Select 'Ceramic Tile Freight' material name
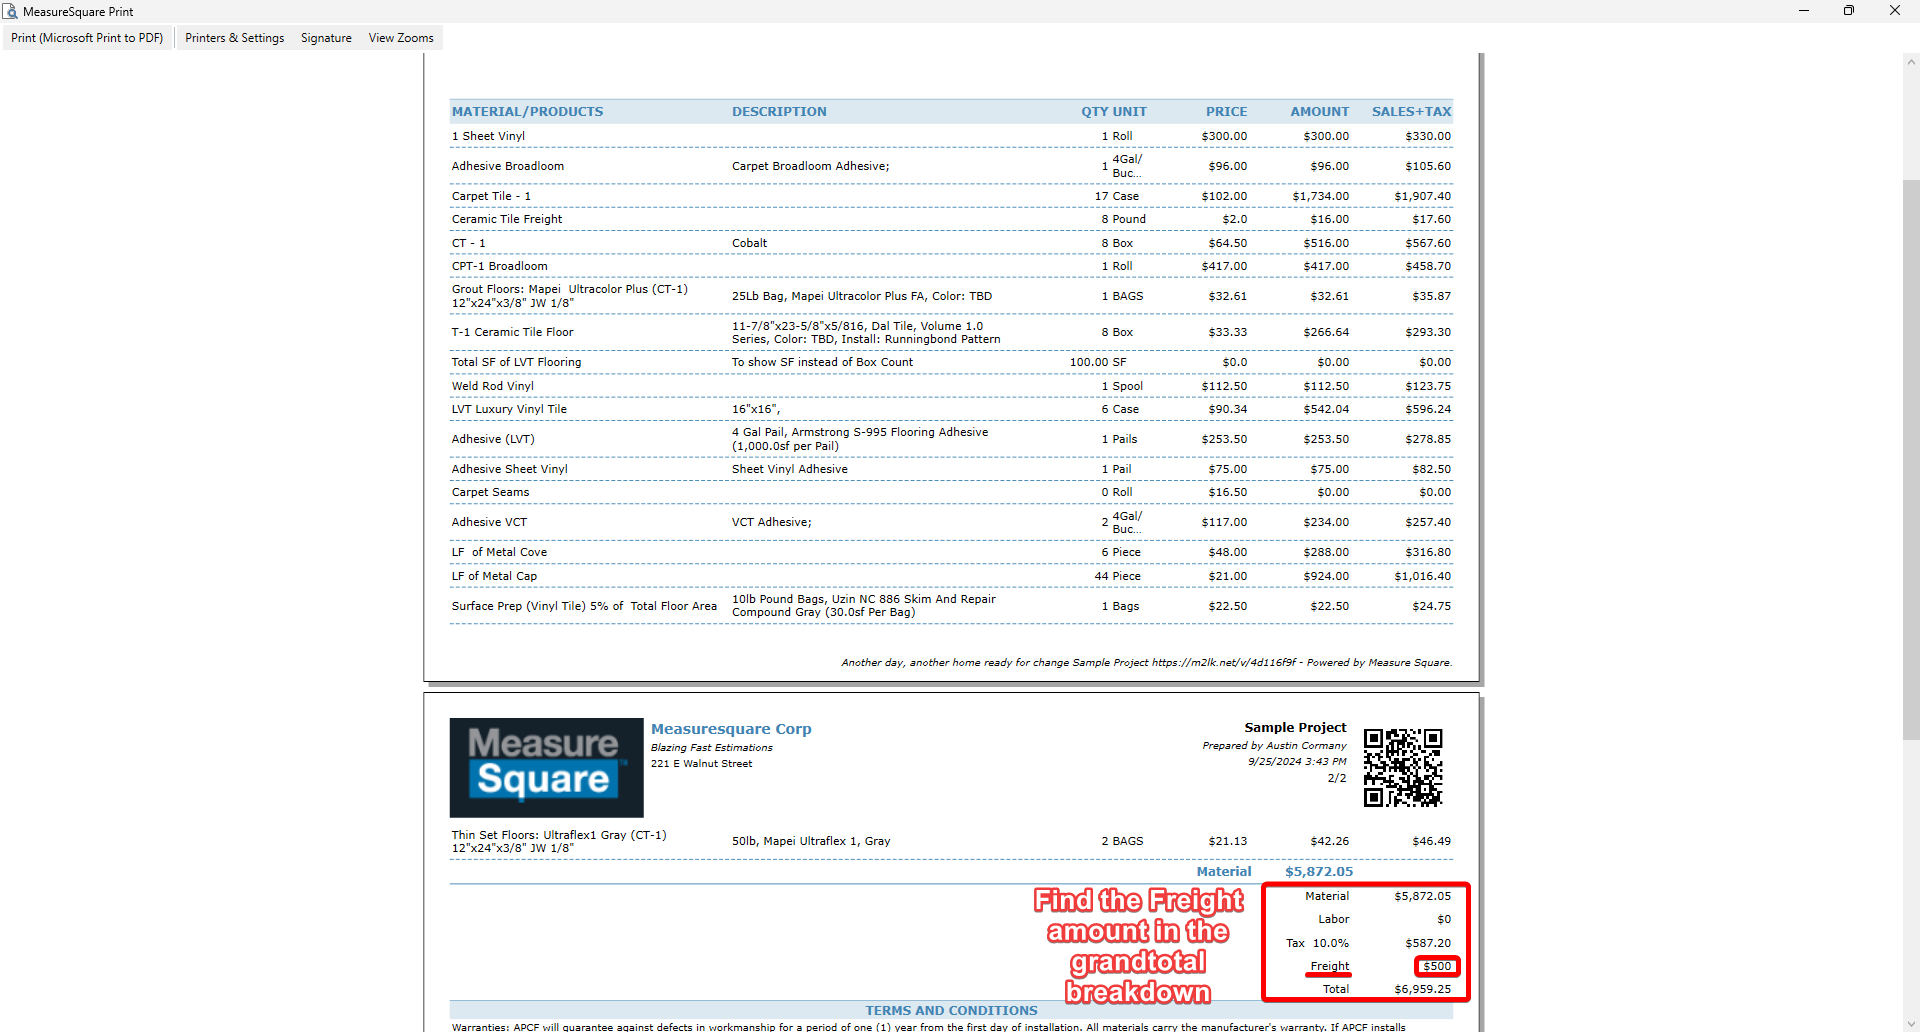This screenshot has width=1920, height=1032. click(x=507, y=219)
